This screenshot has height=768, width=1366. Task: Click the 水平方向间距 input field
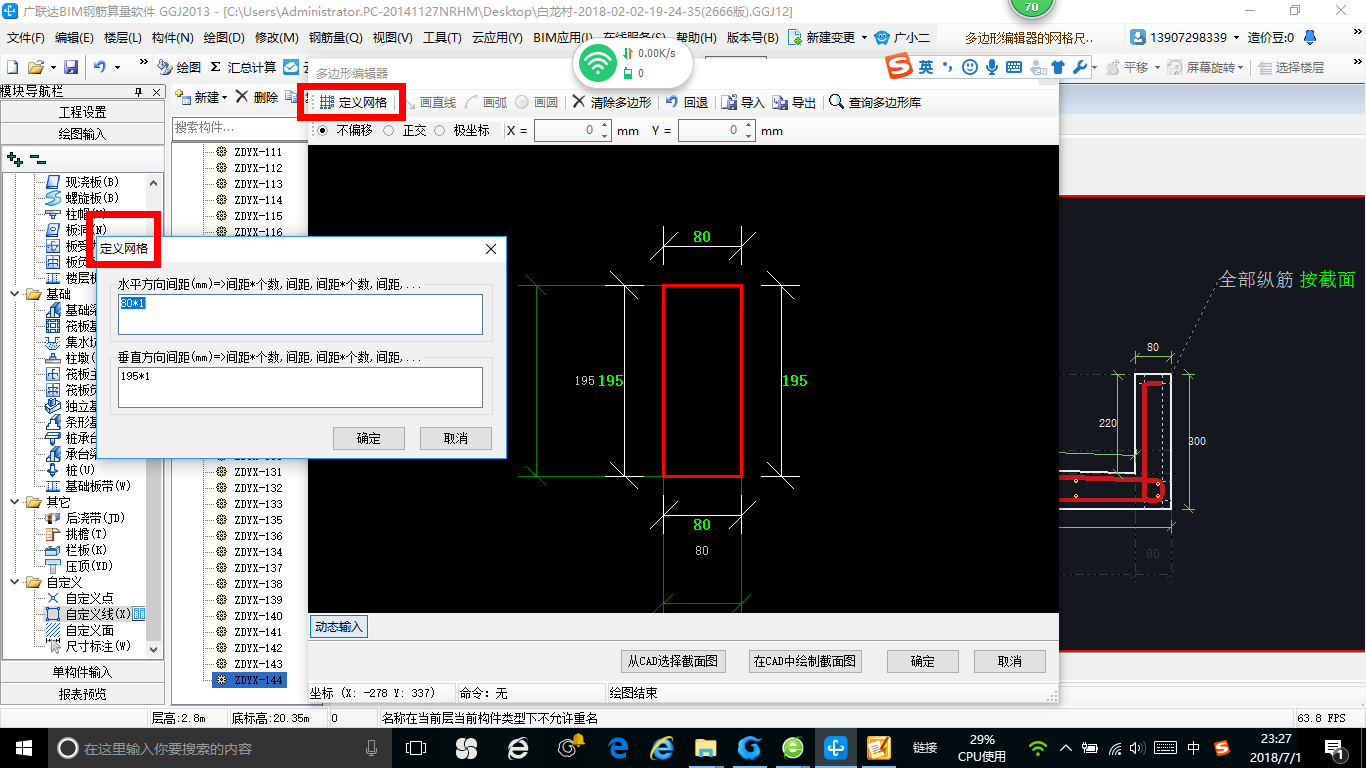tap(300, 314)
